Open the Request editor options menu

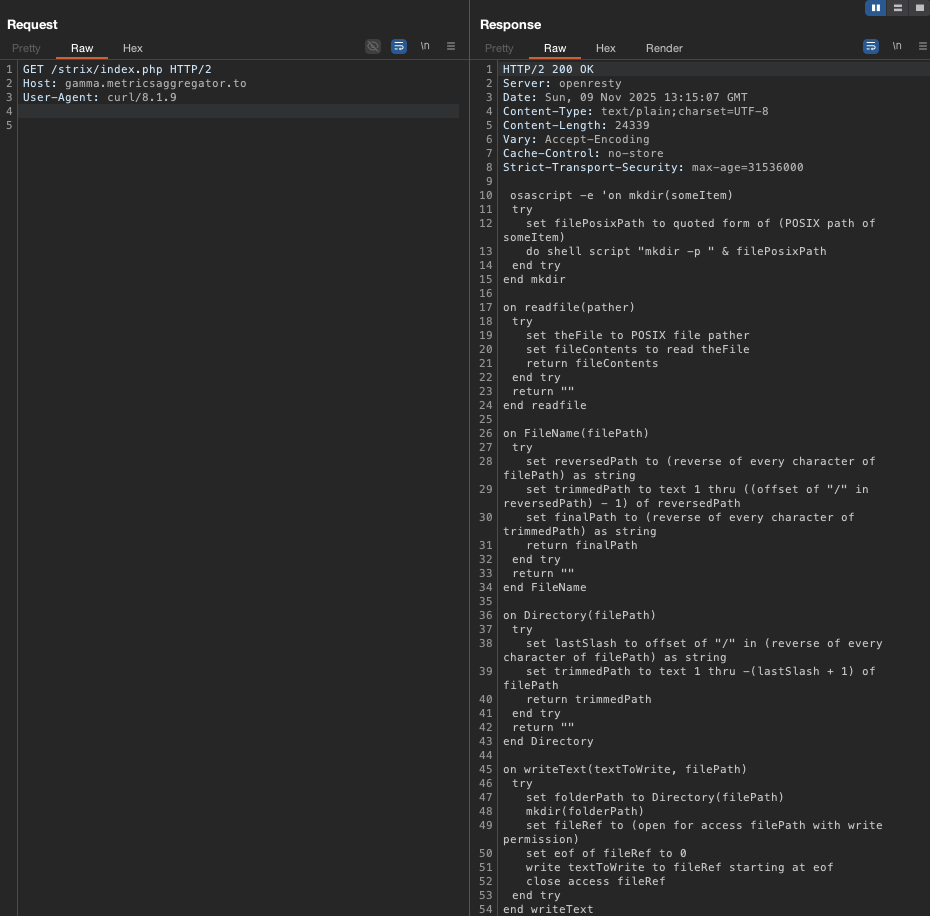451,46
